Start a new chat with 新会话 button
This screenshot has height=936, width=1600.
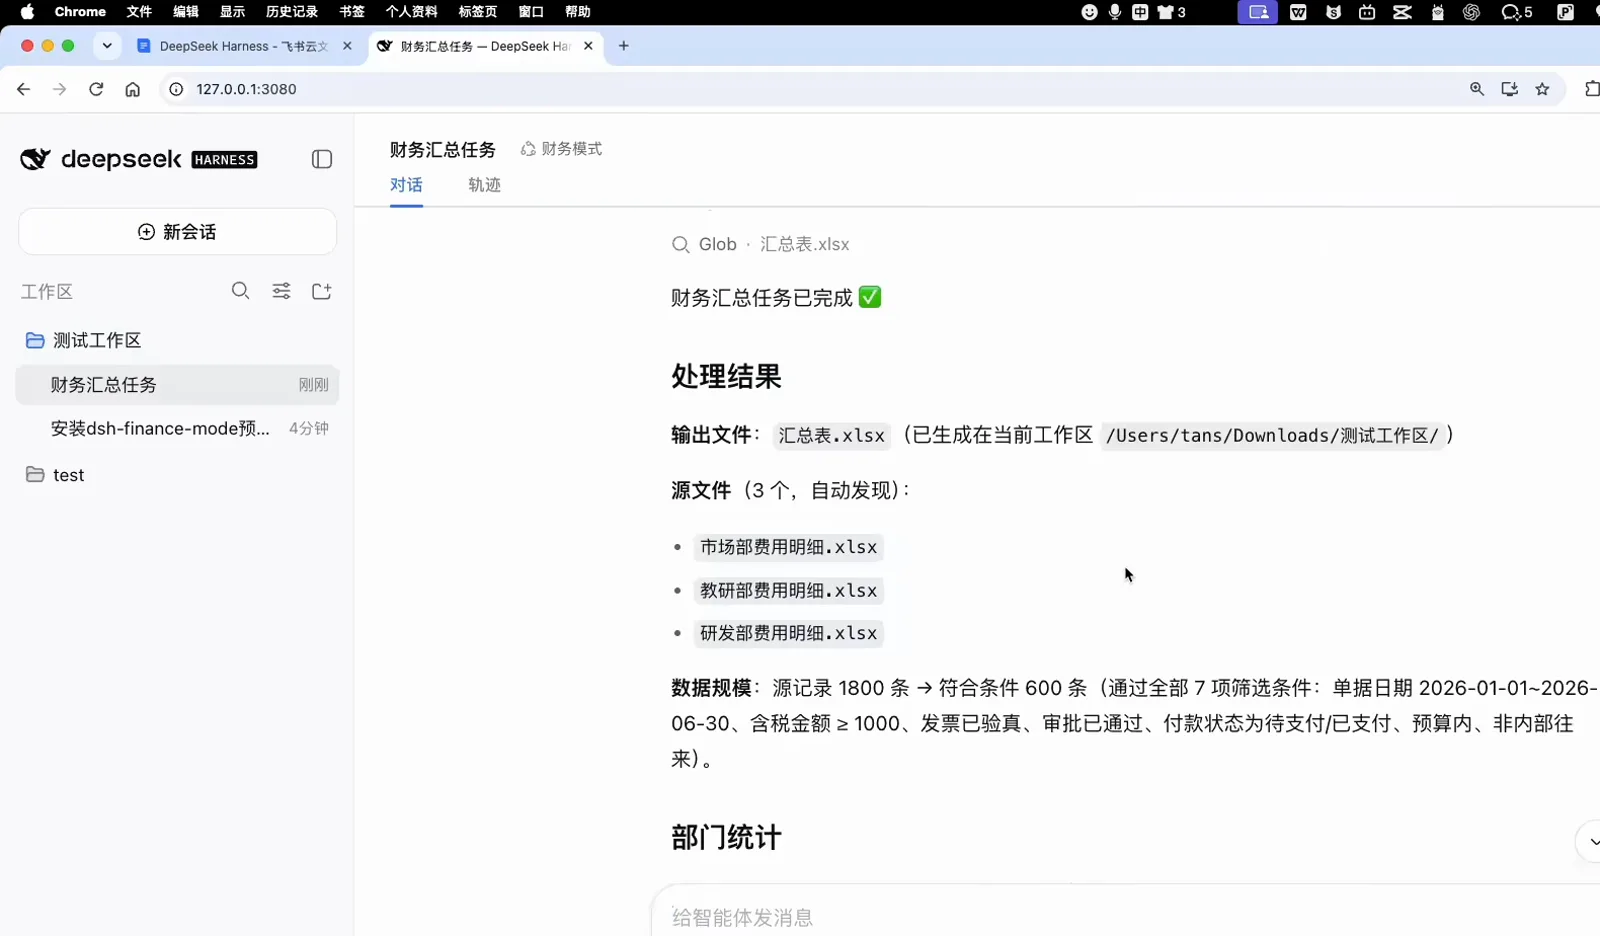177,232
